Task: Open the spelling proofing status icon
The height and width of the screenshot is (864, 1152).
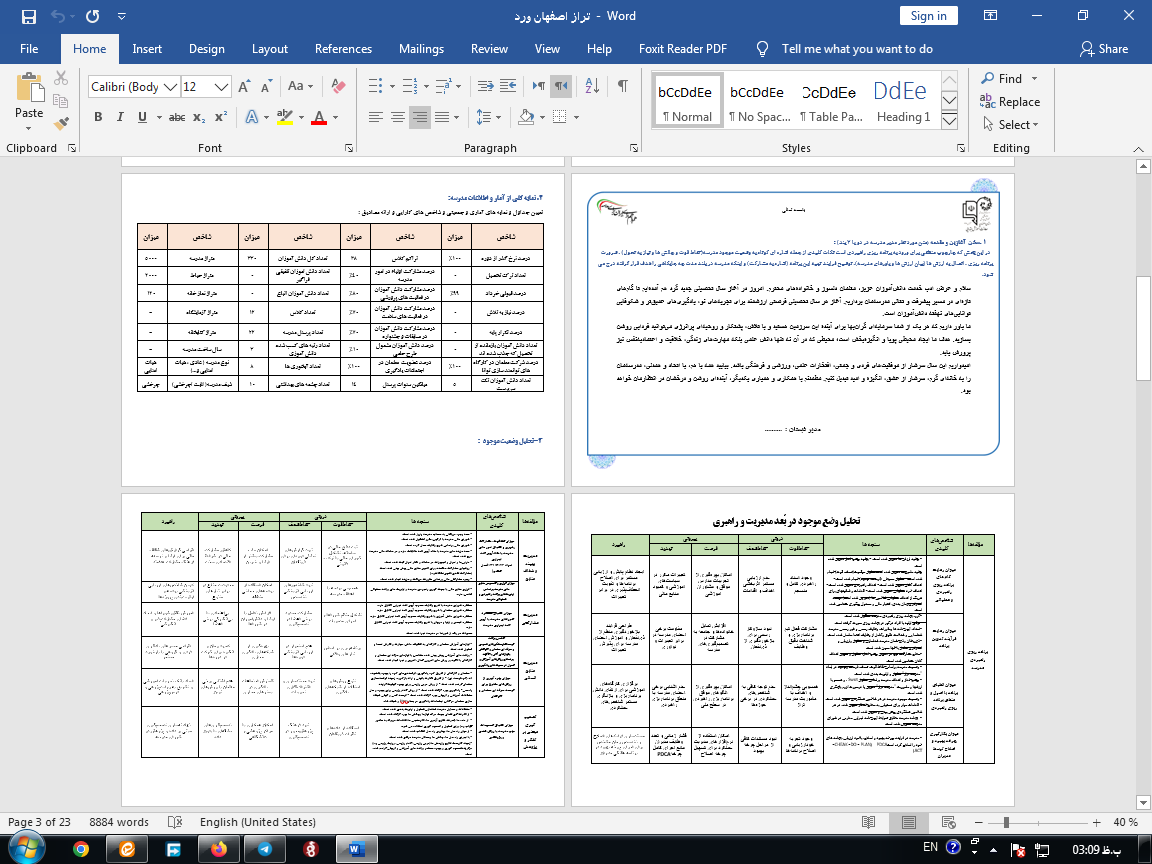Action: 177,822
